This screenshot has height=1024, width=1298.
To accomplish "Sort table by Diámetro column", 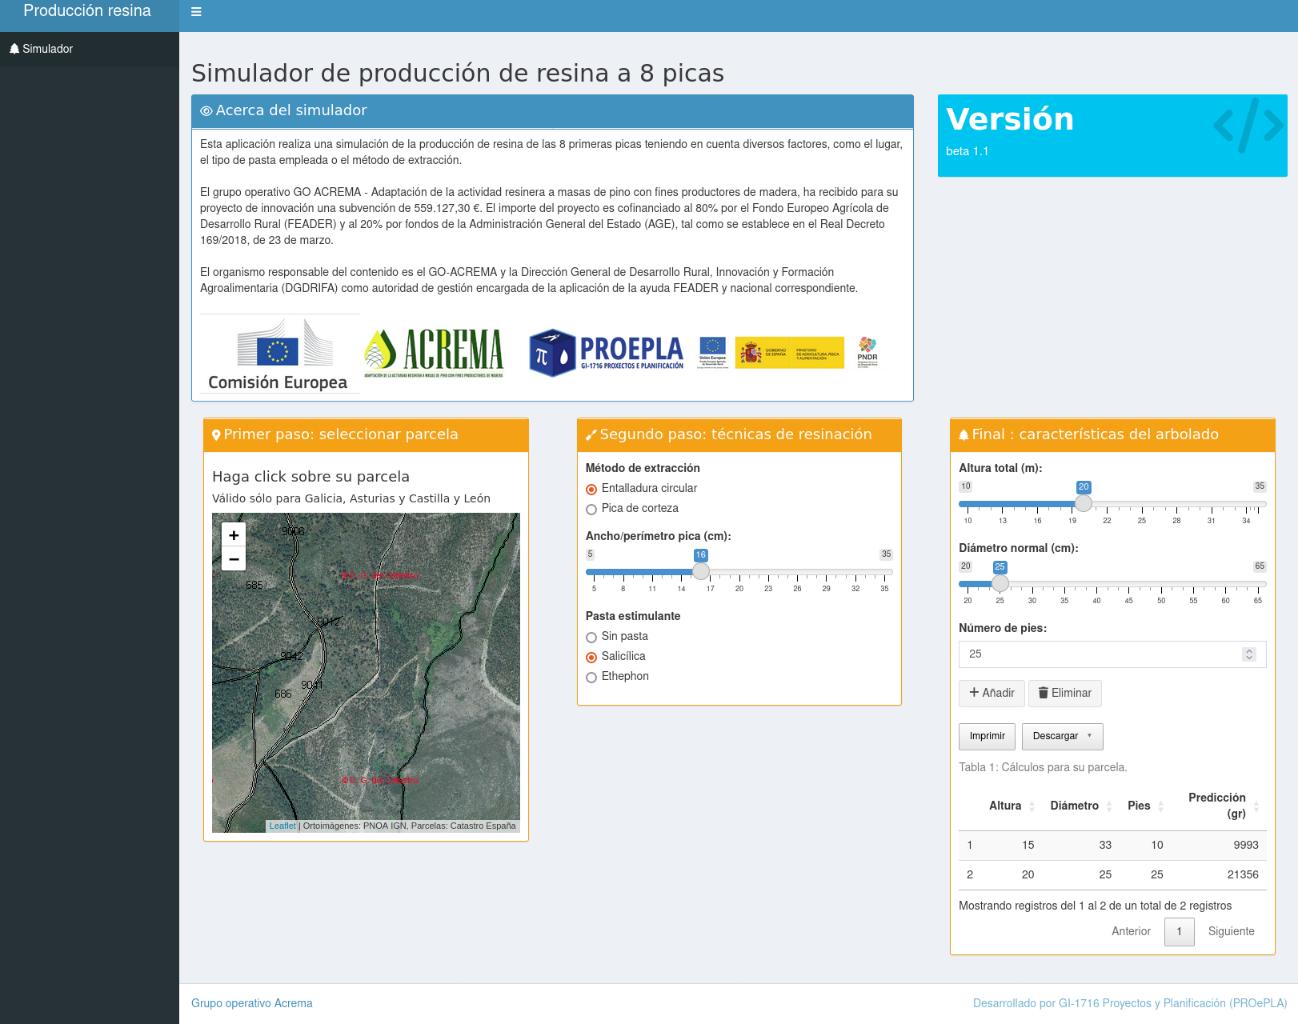I will pos(1081,806).
